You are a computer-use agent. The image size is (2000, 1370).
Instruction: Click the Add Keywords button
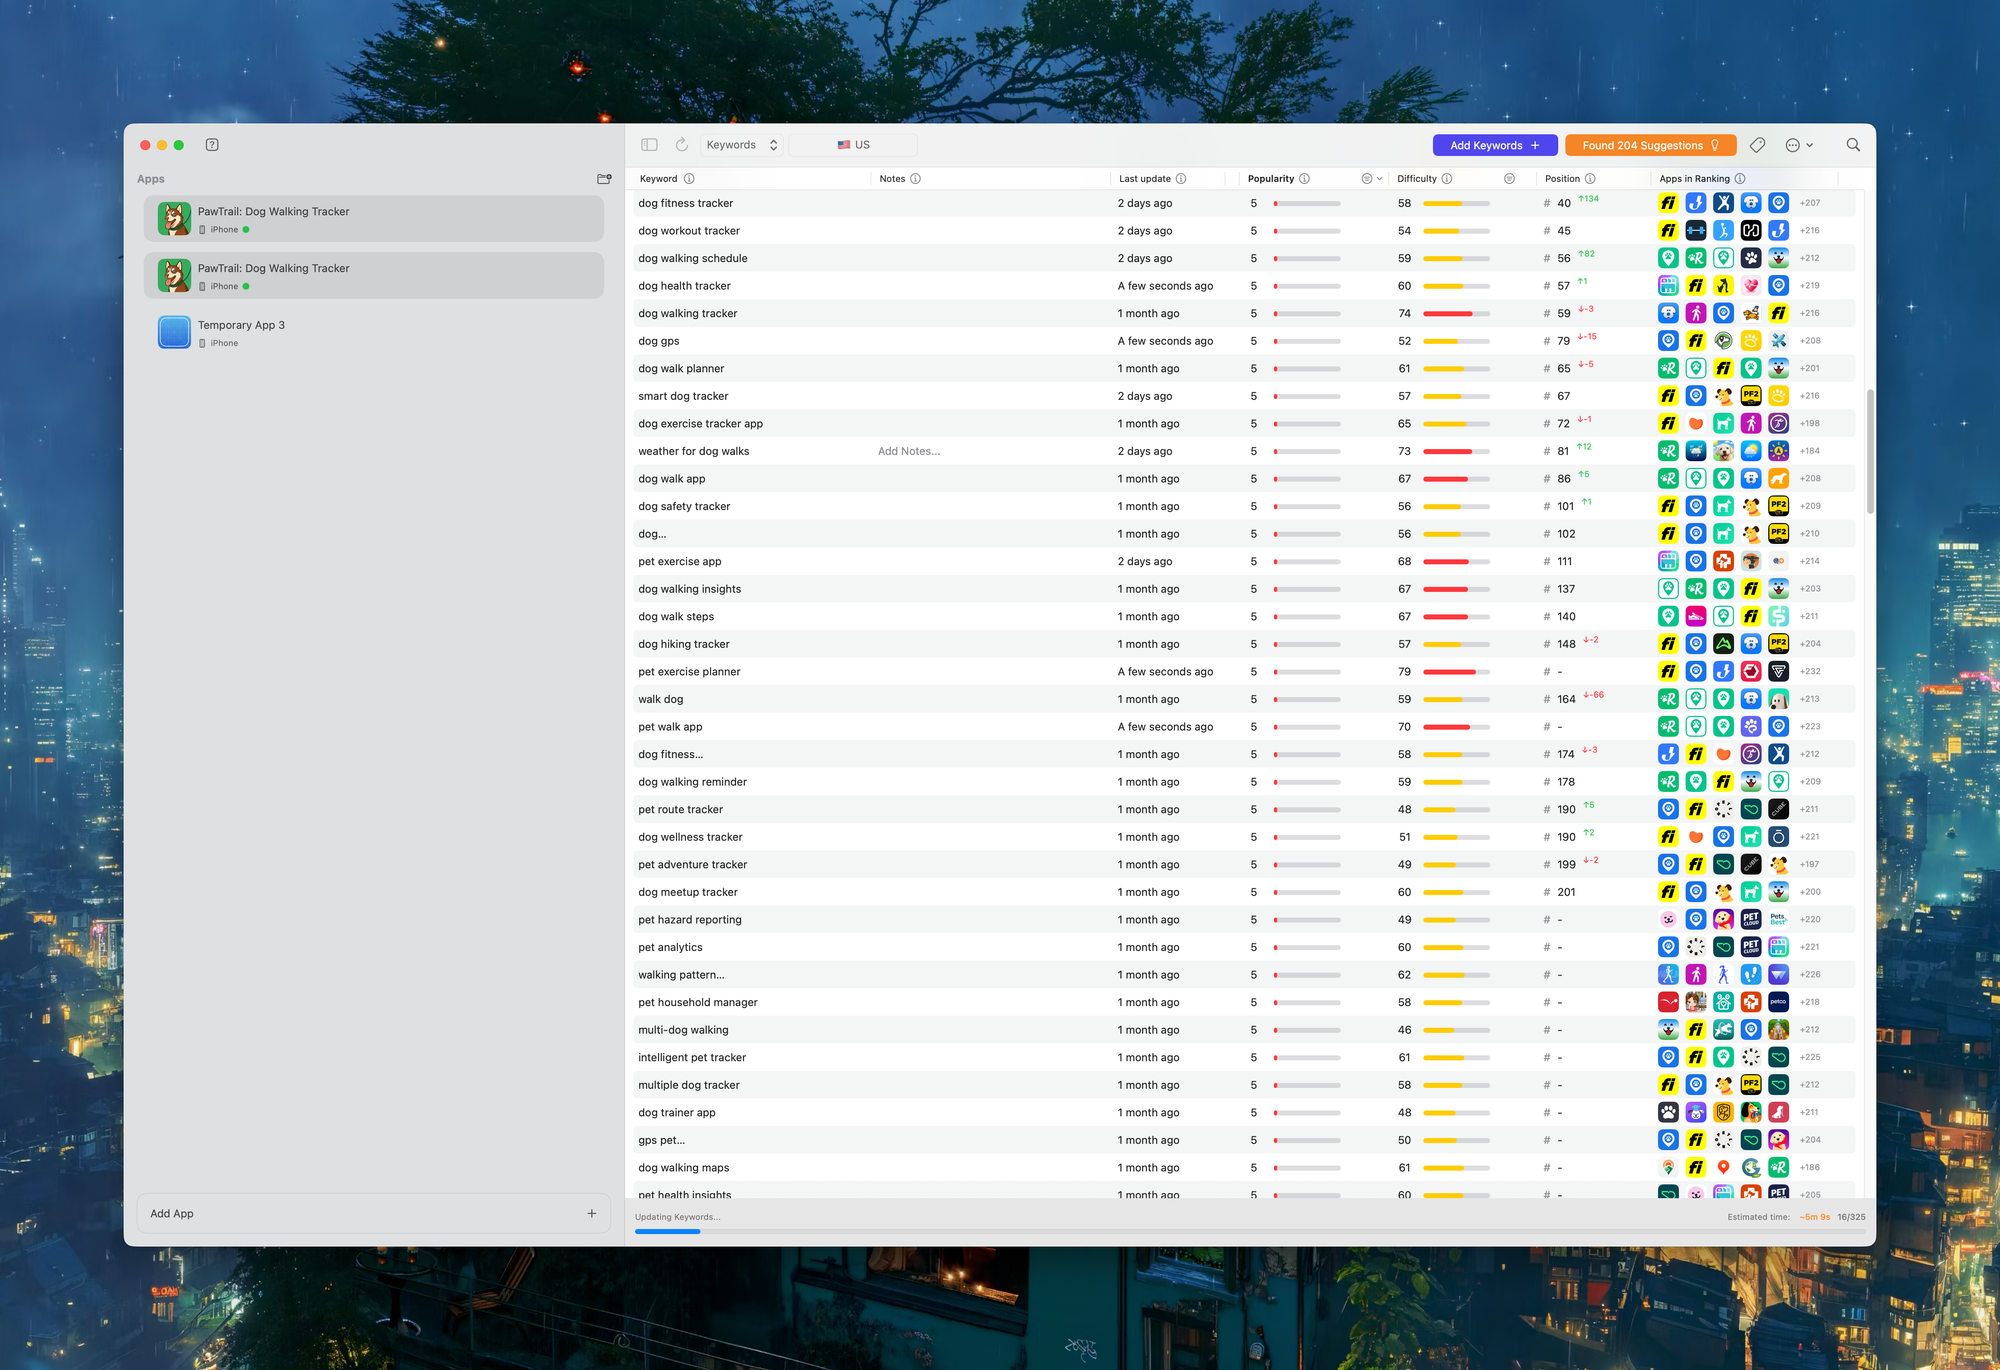(x=1494, y=146)
